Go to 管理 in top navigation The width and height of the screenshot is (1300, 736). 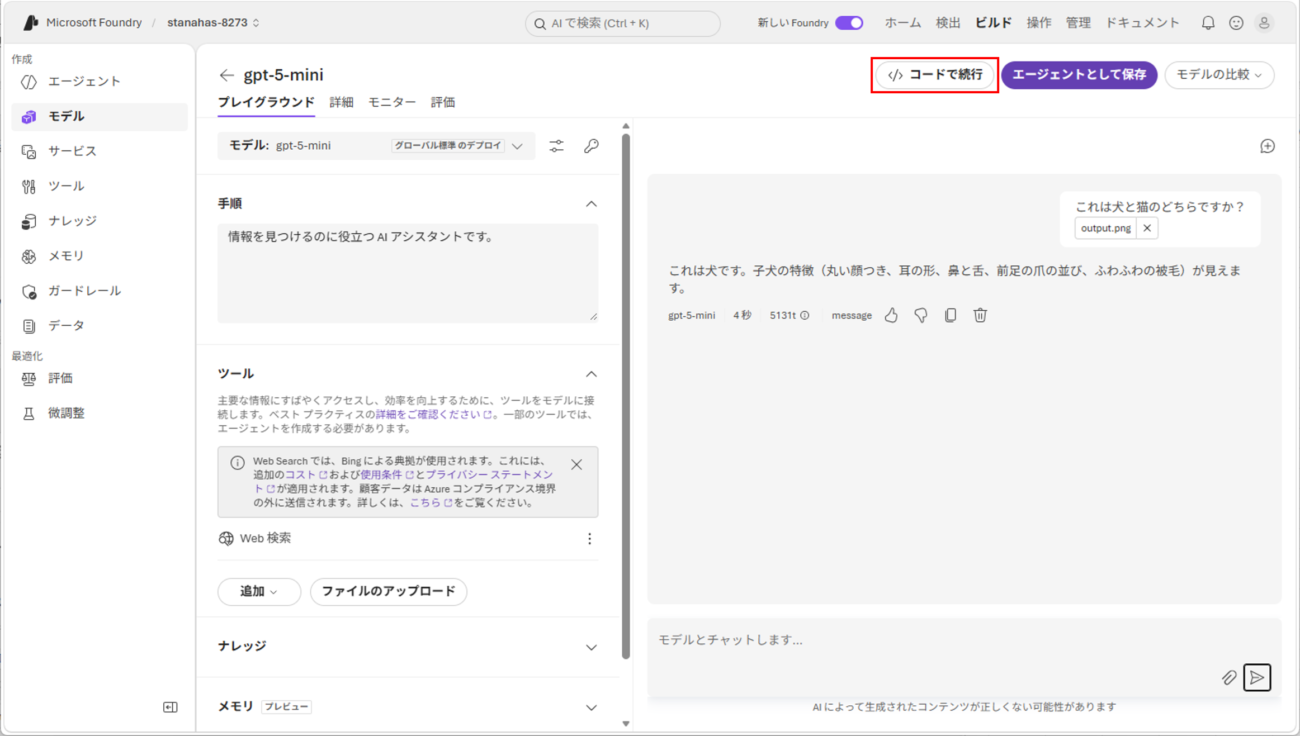click(1078, 23)
